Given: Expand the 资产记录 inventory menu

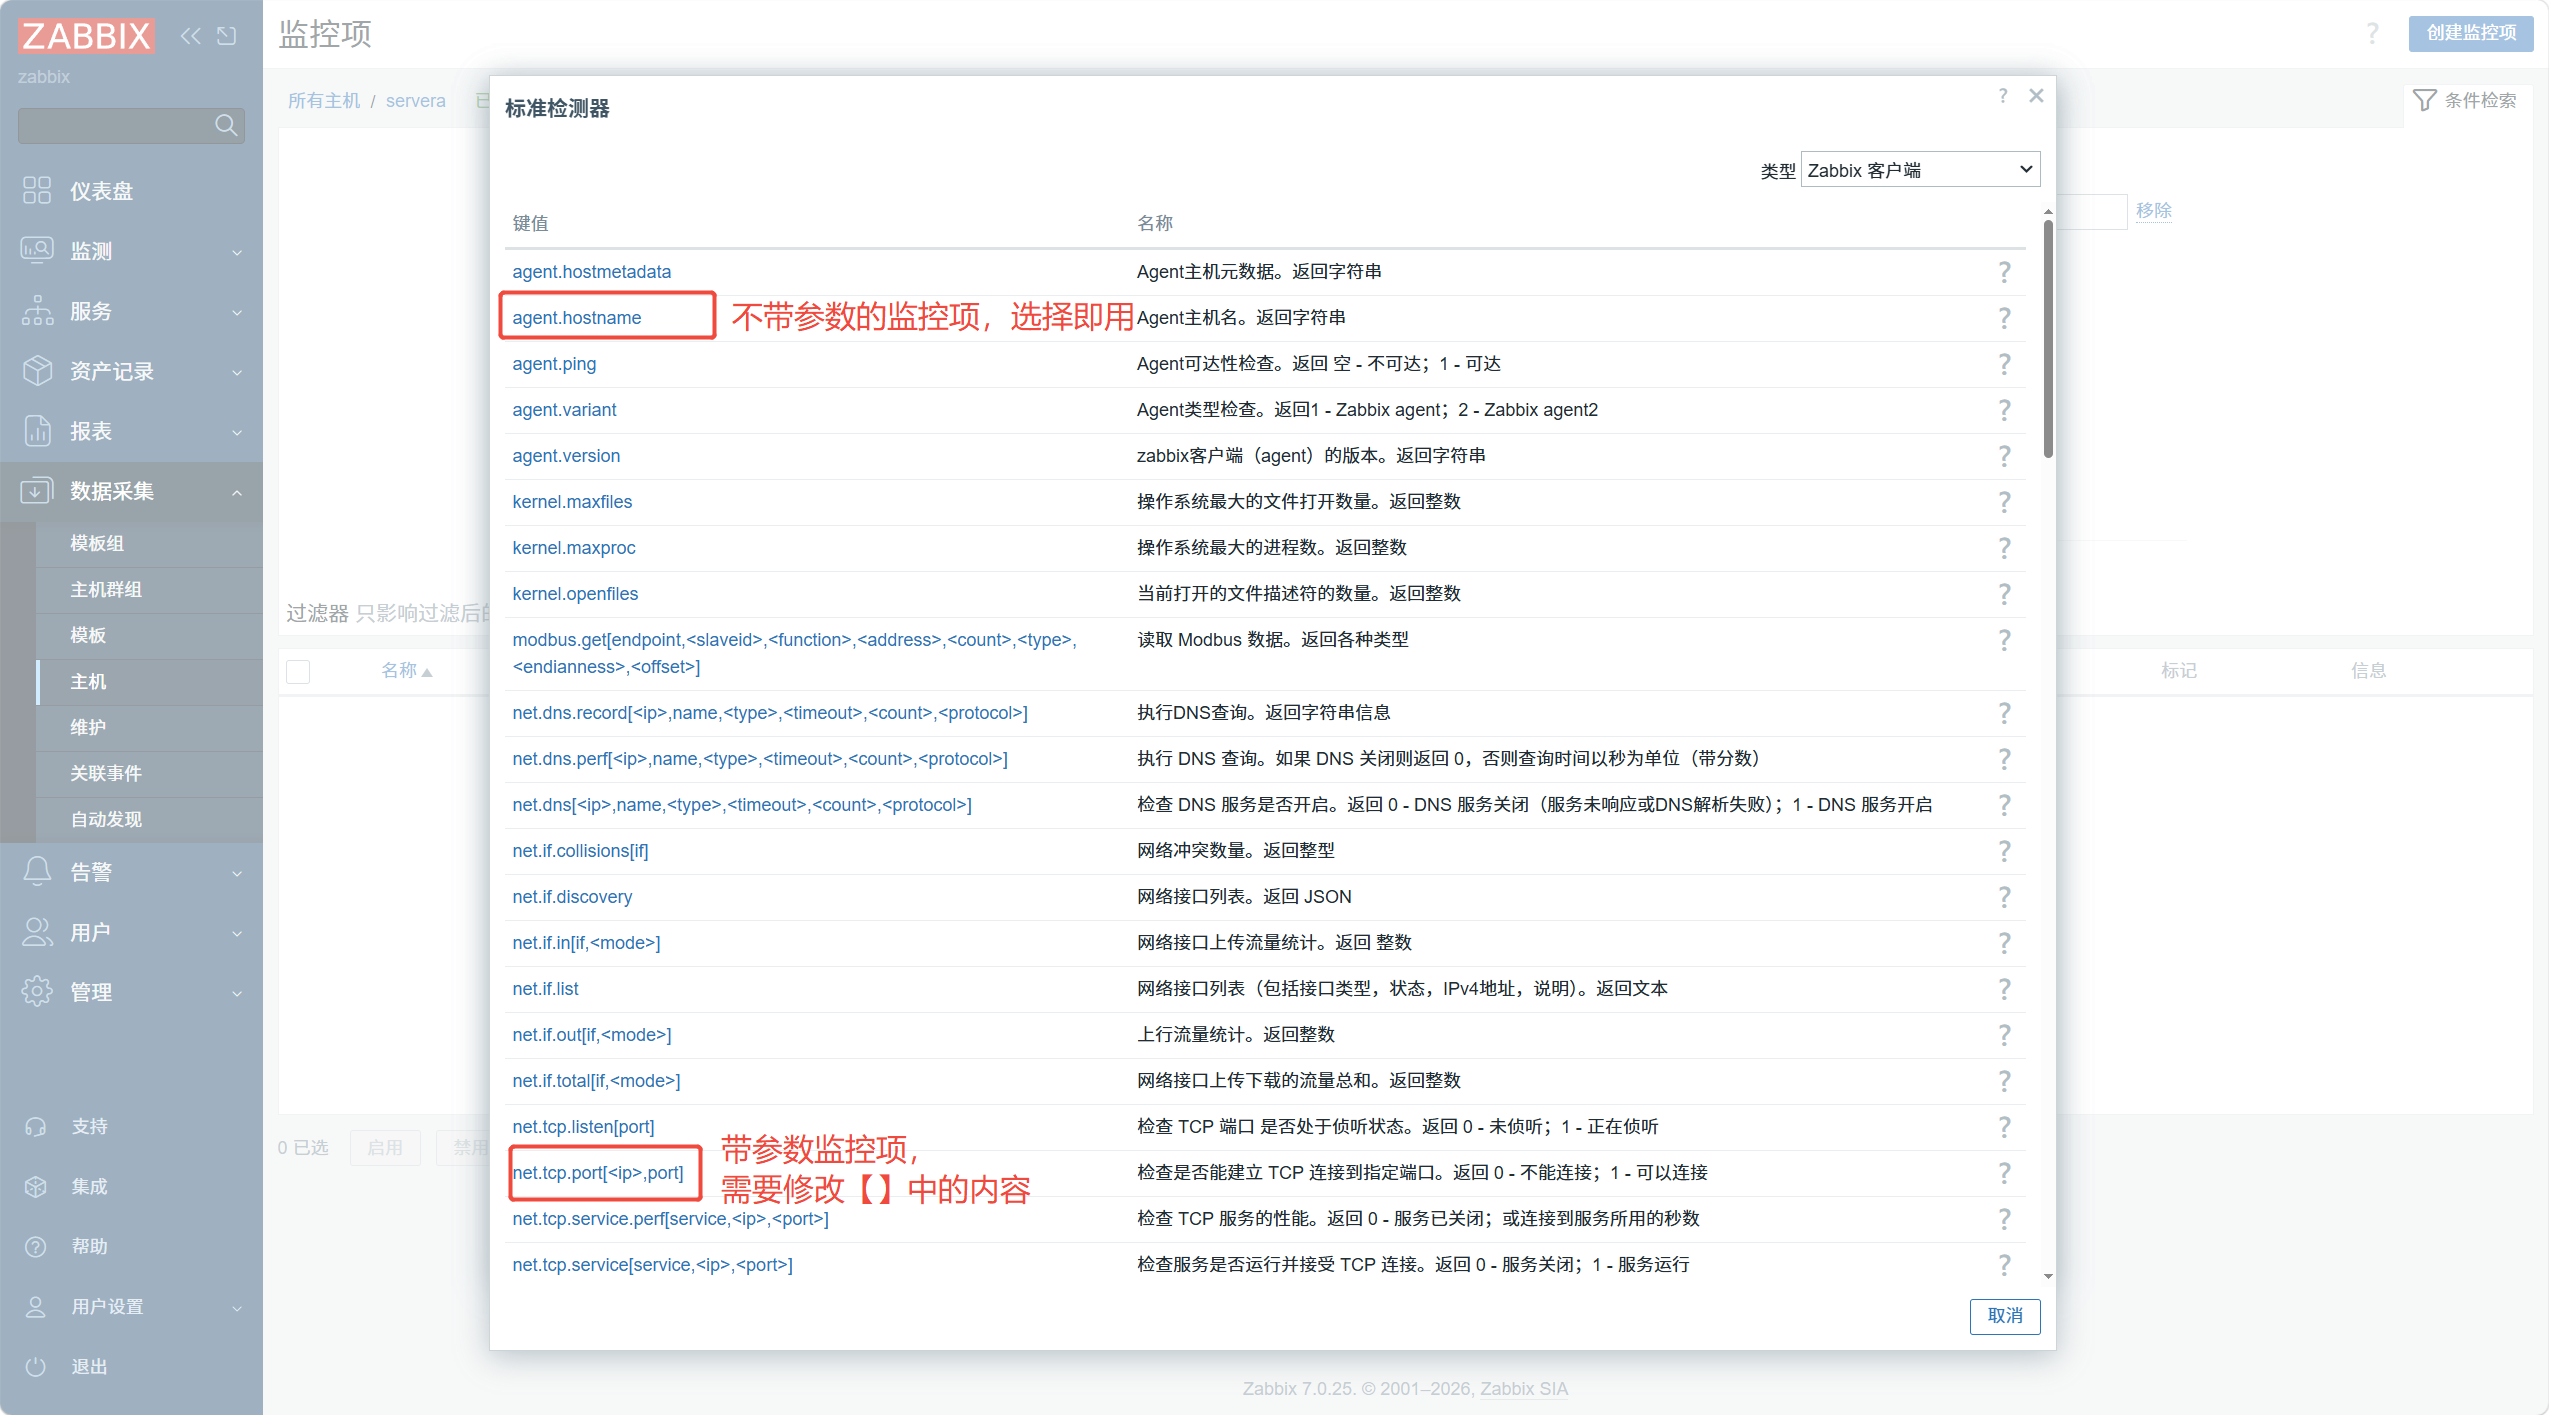Looking at the screenshot, I should click(131, 371).
